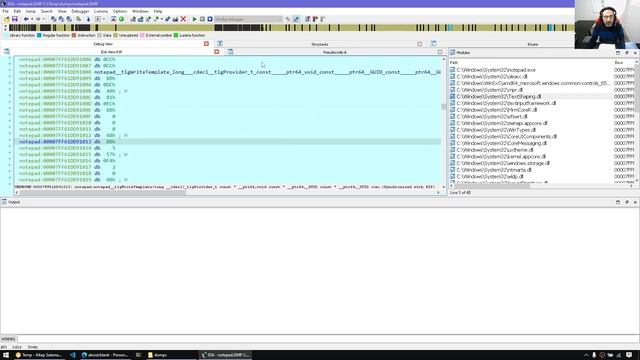Open the Debug View tab
The width and height of the screenshot is (640, 360).
click(103, 44)
